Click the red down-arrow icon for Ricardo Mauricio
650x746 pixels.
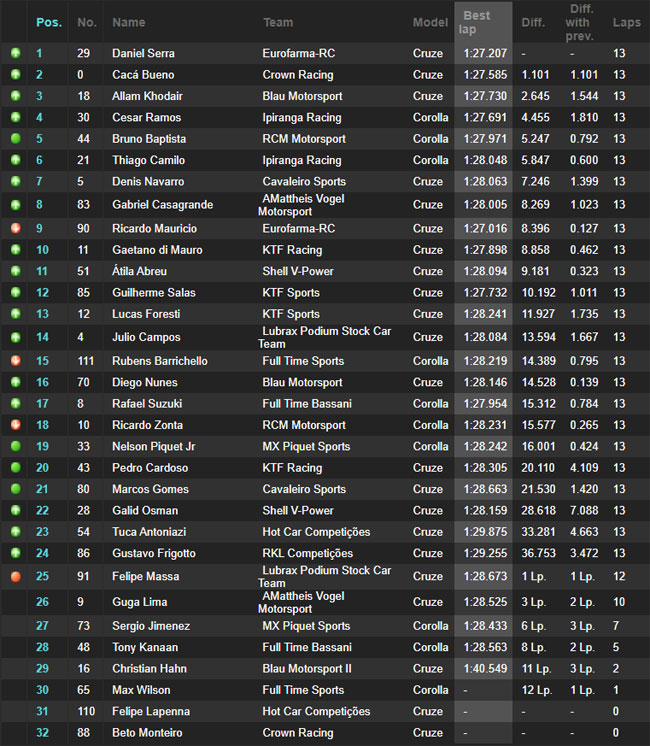tap(16, 228)
